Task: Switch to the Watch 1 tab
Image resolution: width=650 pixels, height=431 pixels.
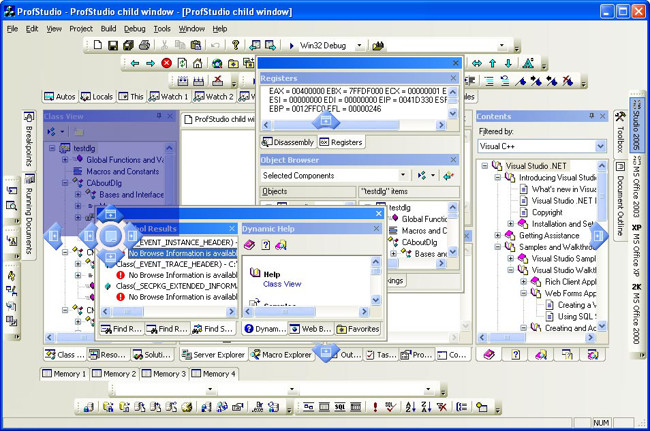Action: pyautogui.click(x=169, y=97)
